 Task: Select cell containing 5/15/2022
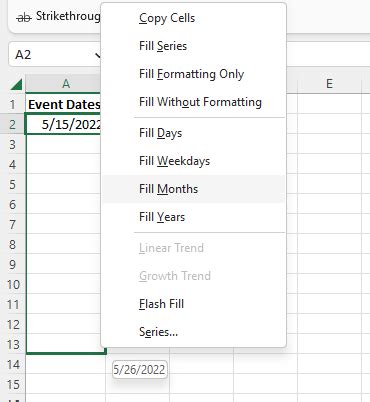coord(63,124)
